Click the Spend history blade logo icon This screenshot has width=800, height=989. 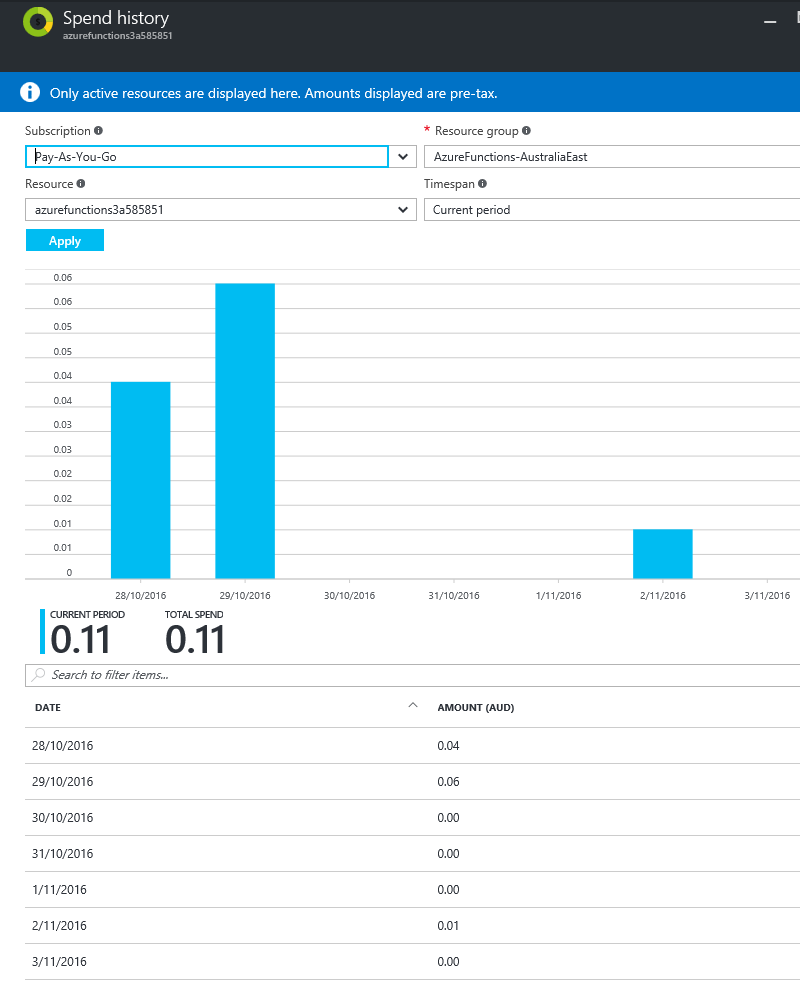point(38,22)
